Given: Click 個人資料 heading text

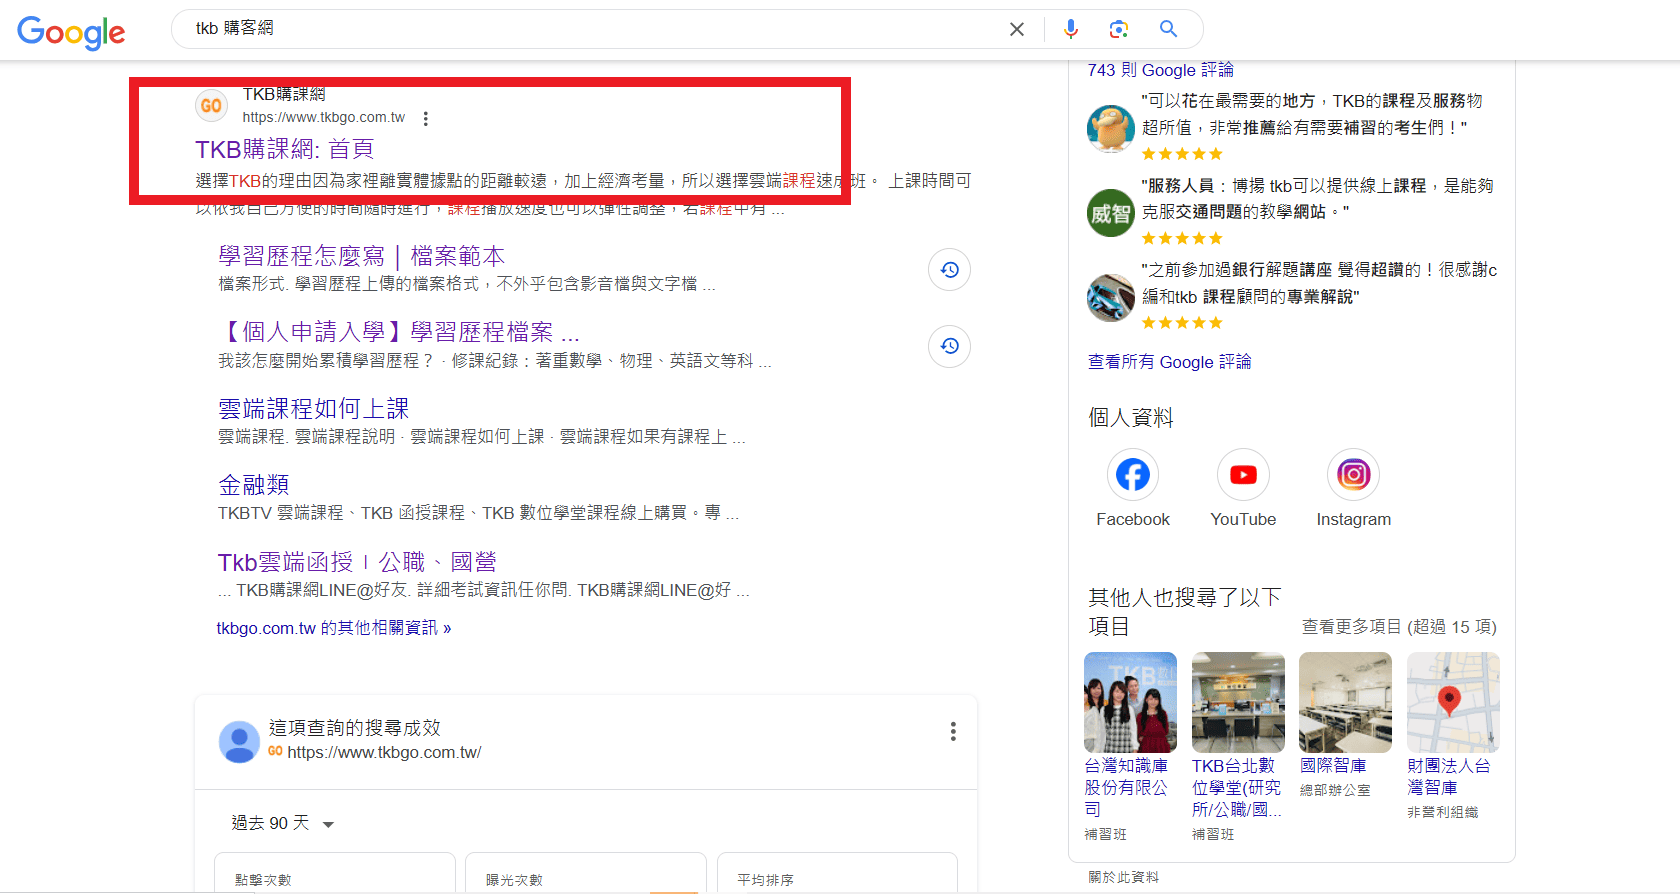Looking at the screenshot, I should (x=1131, y=418).
